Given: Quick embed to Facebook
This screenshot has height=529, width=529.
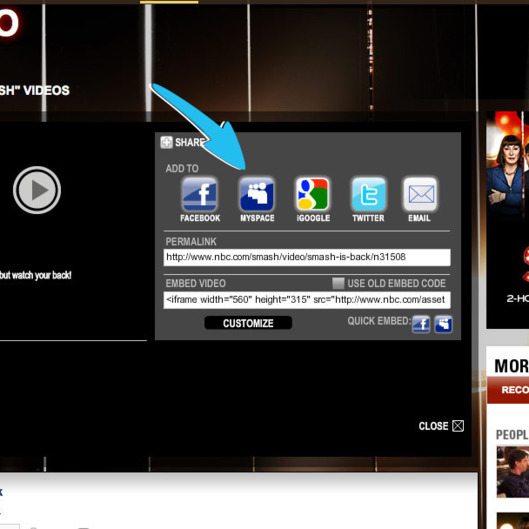Looking at the screenshot, I should (421, 325).
